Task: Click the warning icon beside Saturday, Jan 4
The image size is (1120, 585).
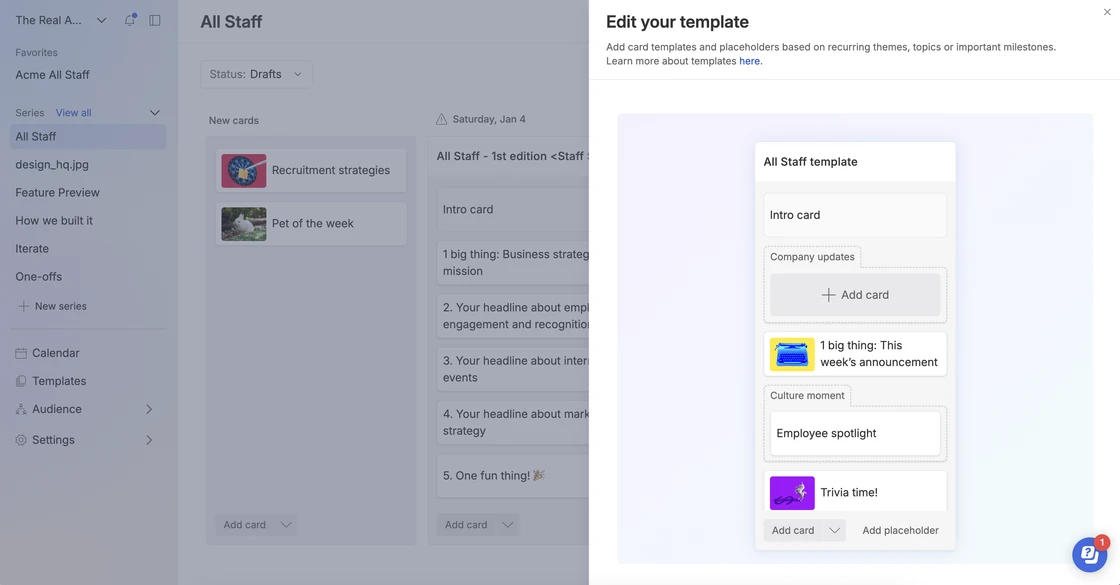Action: (x=441, y=119)
